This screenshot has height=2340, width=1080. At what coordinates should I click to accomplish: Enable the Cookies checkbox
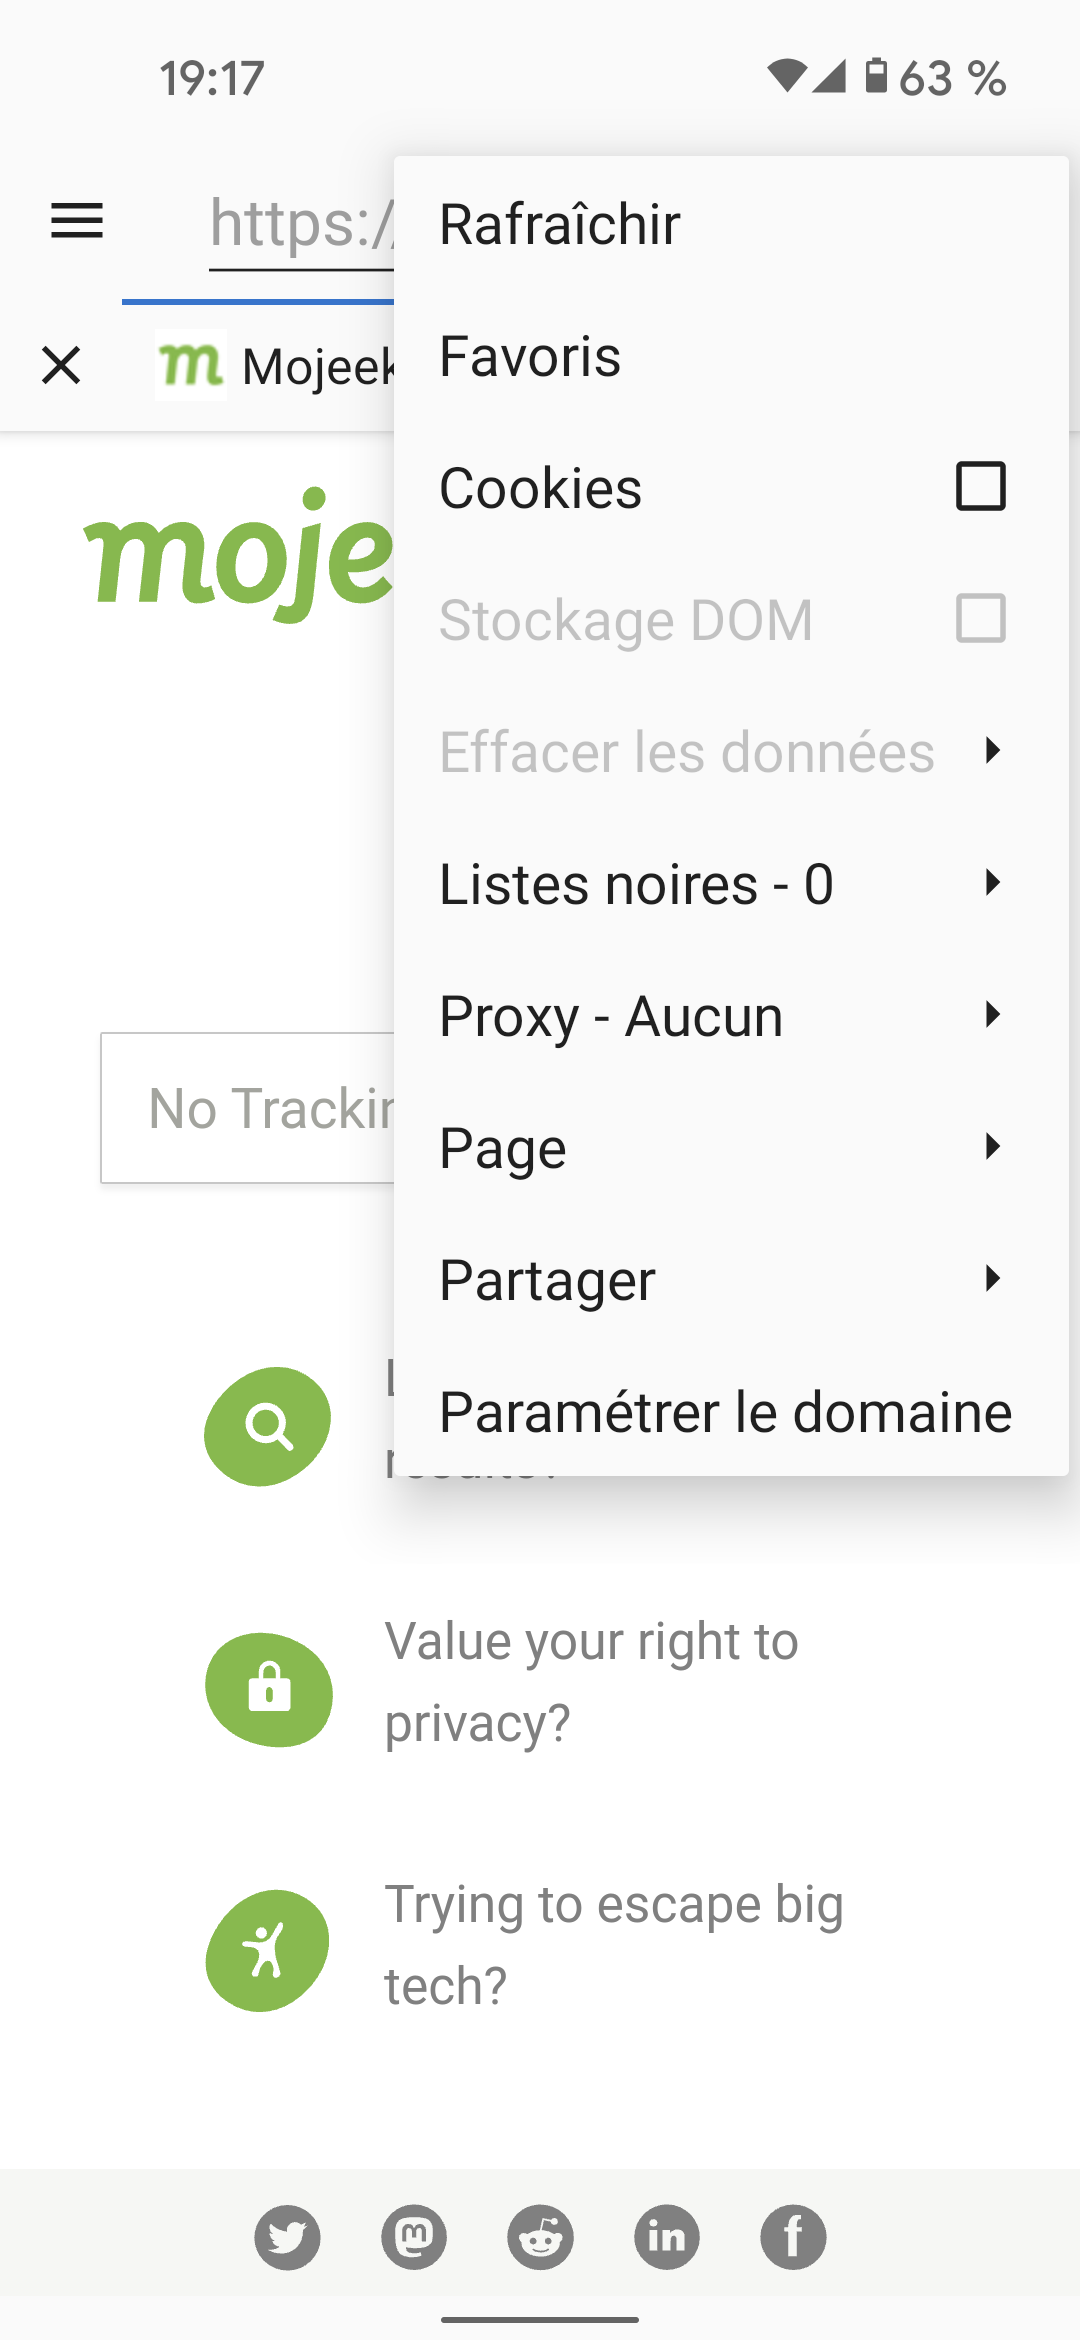[x=980, y=487]
